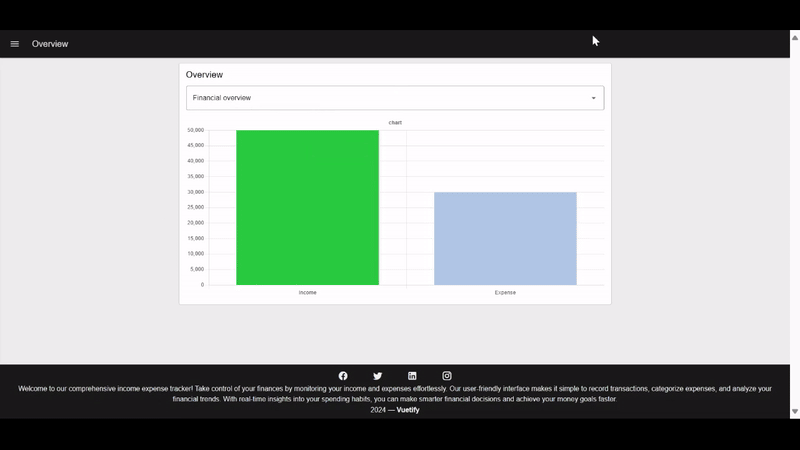Click the chart title text

tap(395, 122)
